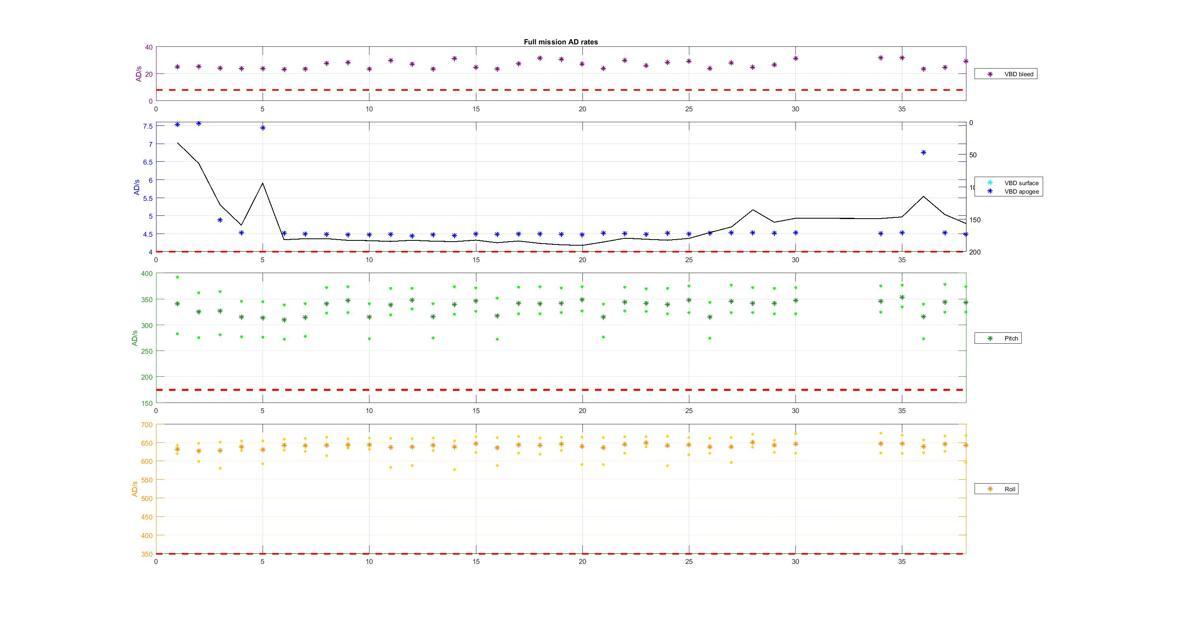The image size is (1200, 622).
Task: Click the 50 tick on the right-hand axis
Action: click(974, 155)
